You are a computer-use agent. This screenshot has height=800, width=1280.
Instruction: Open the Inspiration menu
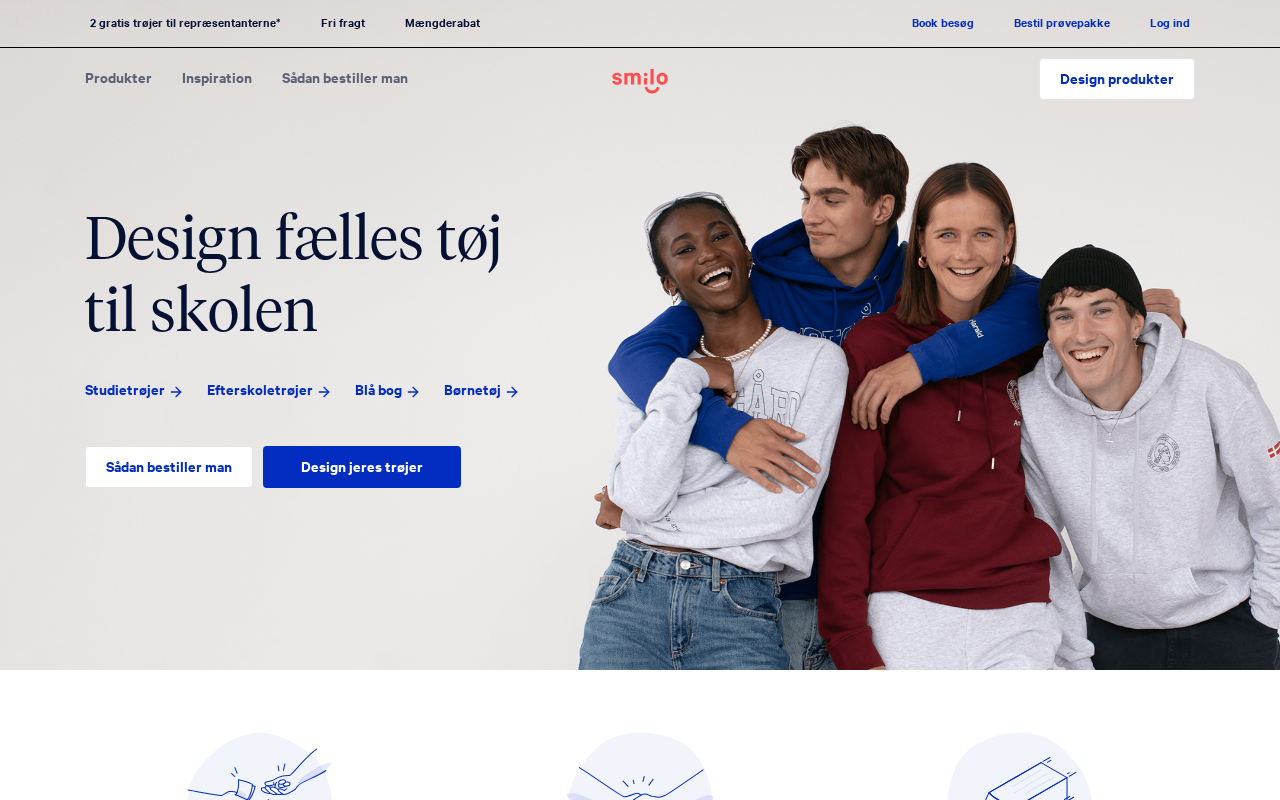click(217, 78)
